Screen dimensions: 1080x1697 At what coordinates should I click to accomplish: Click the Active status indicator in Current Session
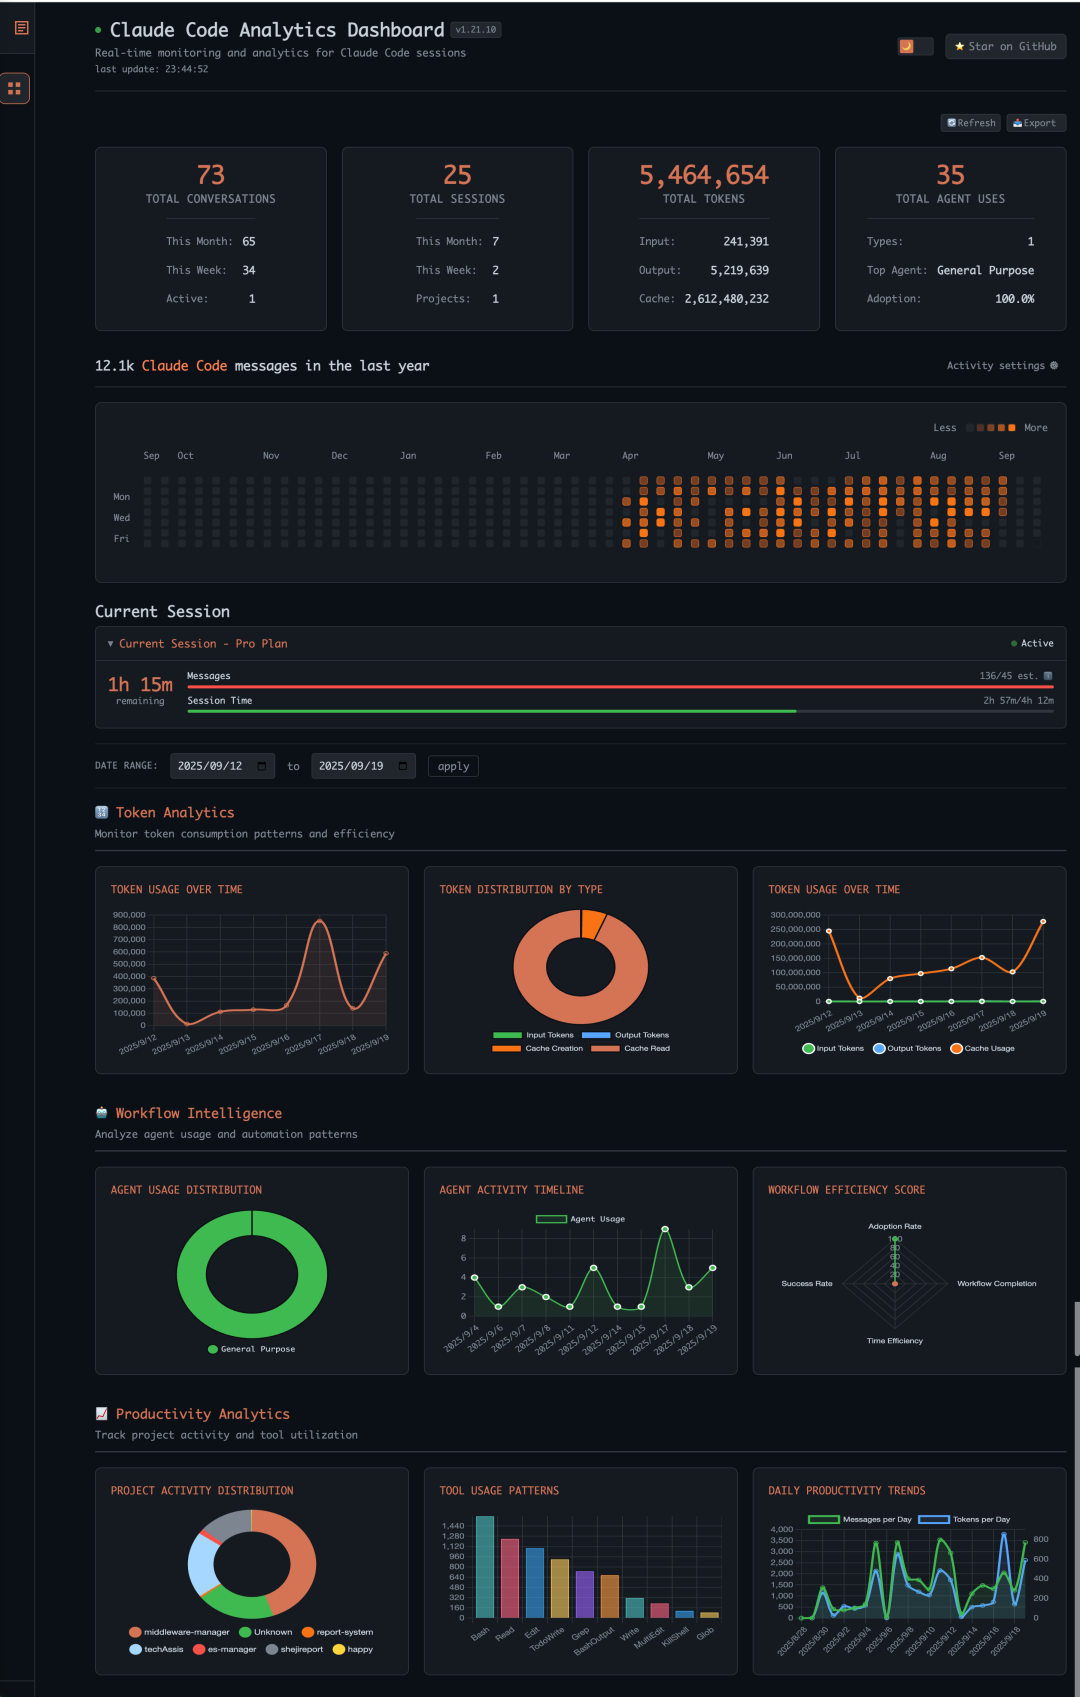[1032, 644]
